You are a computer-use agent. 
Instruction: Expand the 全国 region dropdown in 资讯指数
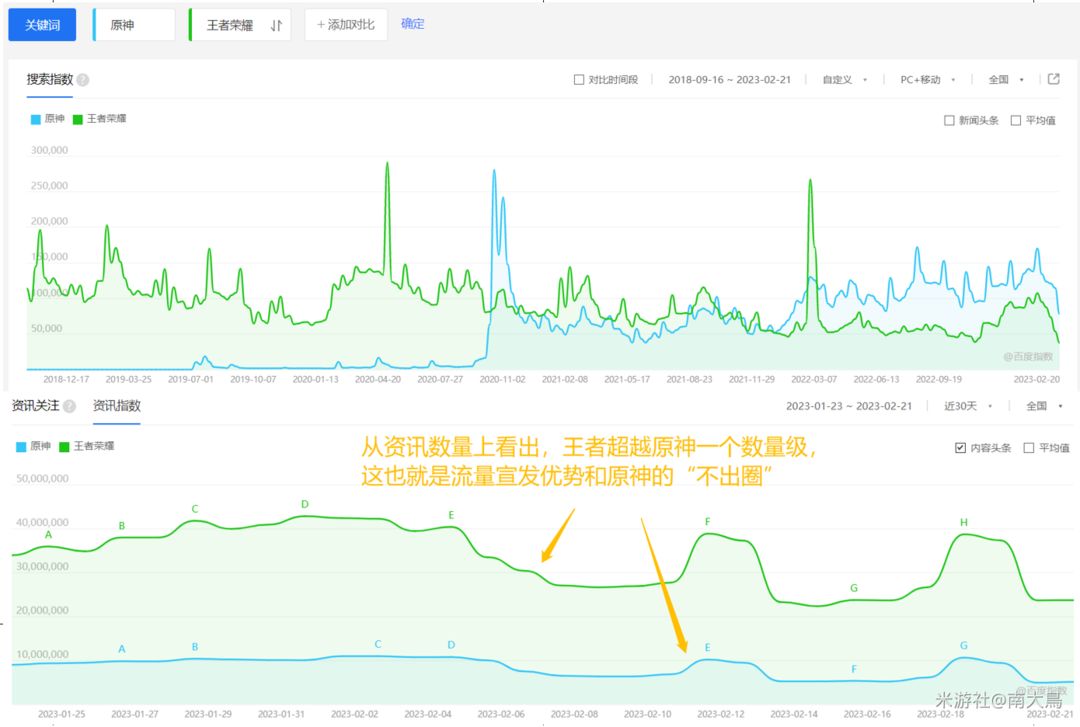pos(1044,406)
